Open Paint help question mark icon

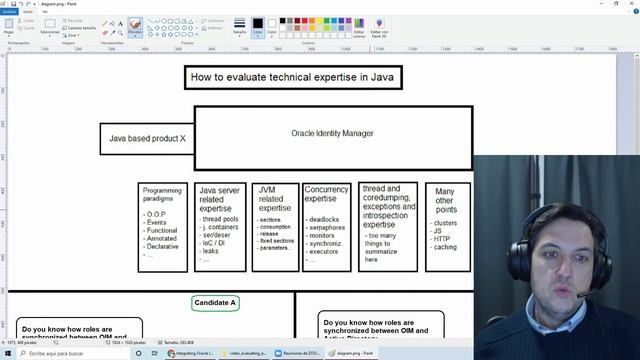tap(636, 11)
